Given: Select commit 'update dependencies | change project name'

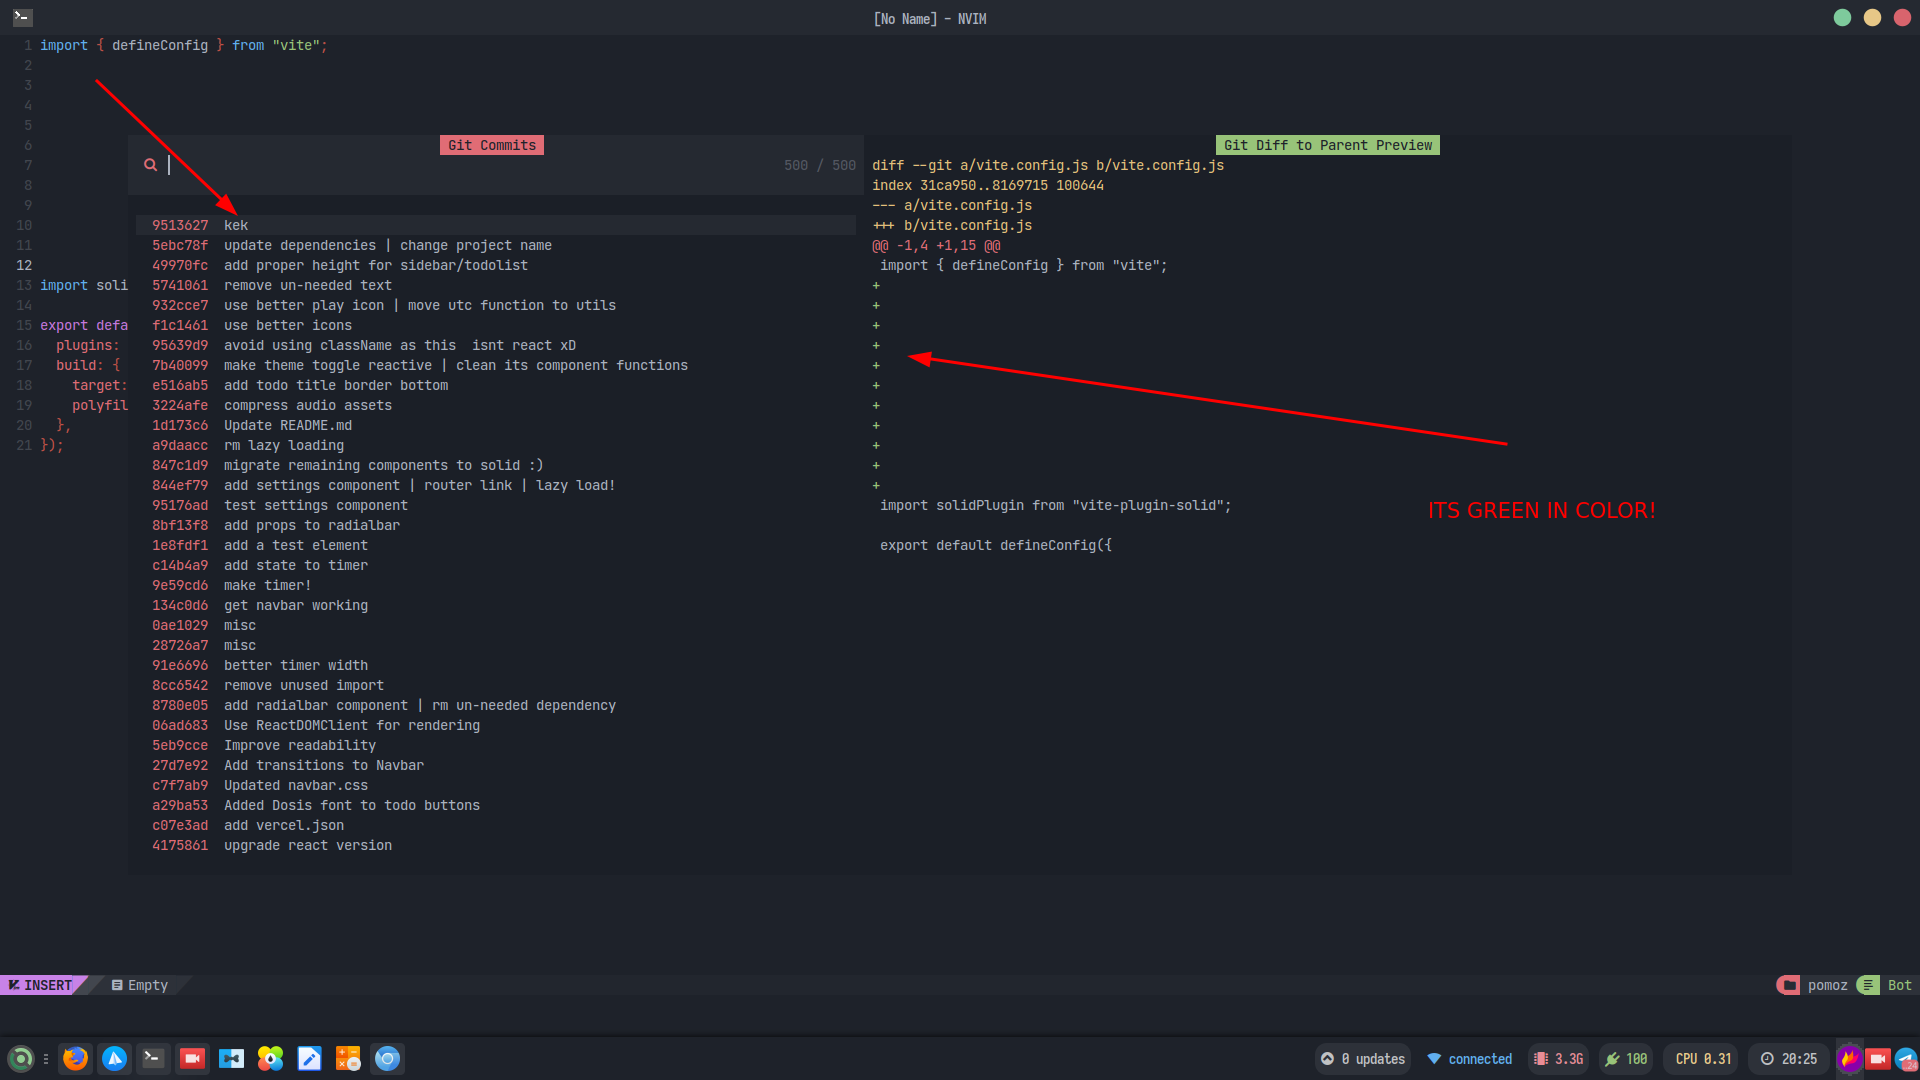Looking at the screenshot, I should point(495,245).
